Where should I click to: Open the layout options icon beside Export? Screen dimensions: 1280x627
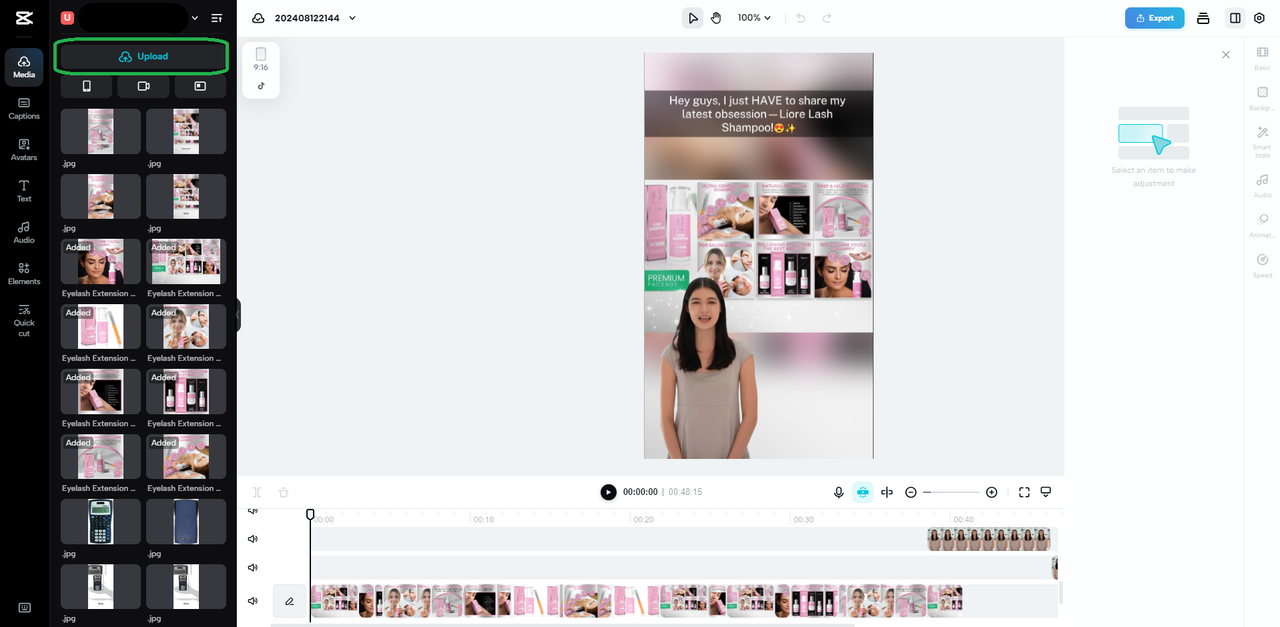(x=1203, y=18)
